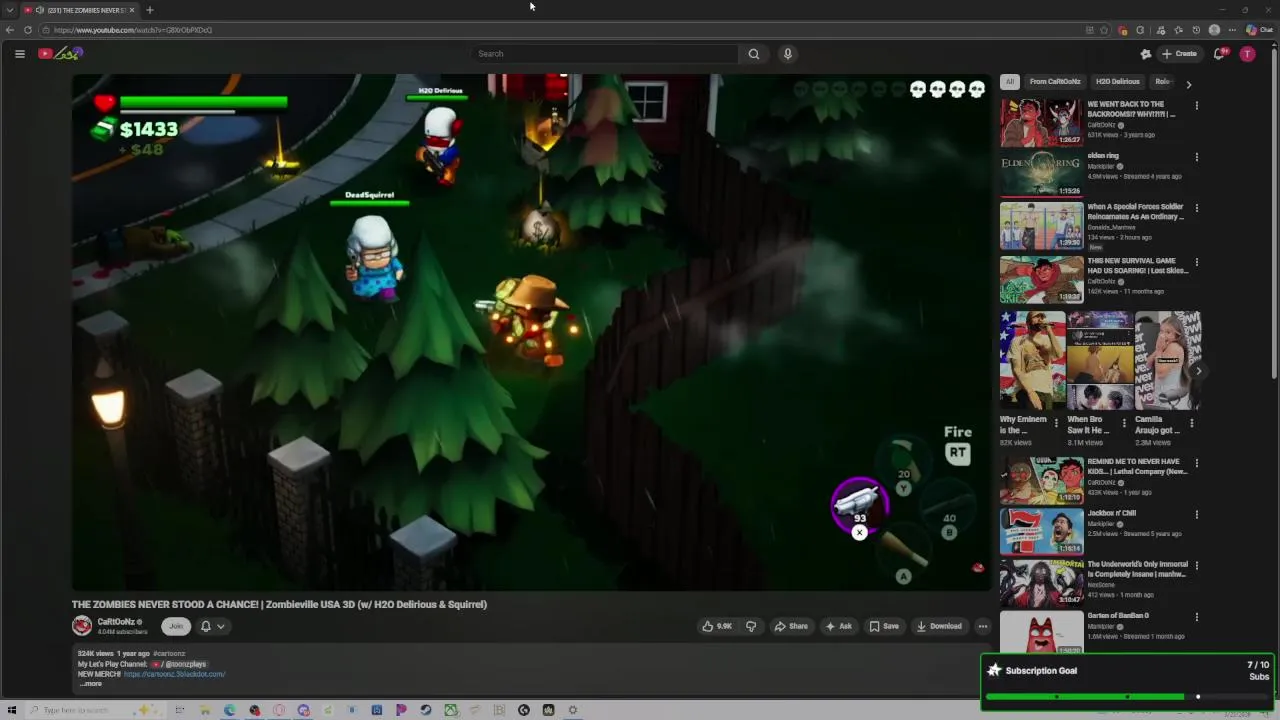Click the Join channel button
The height and width of the screenshot is (720, 1280).
(x=176, y=626)
